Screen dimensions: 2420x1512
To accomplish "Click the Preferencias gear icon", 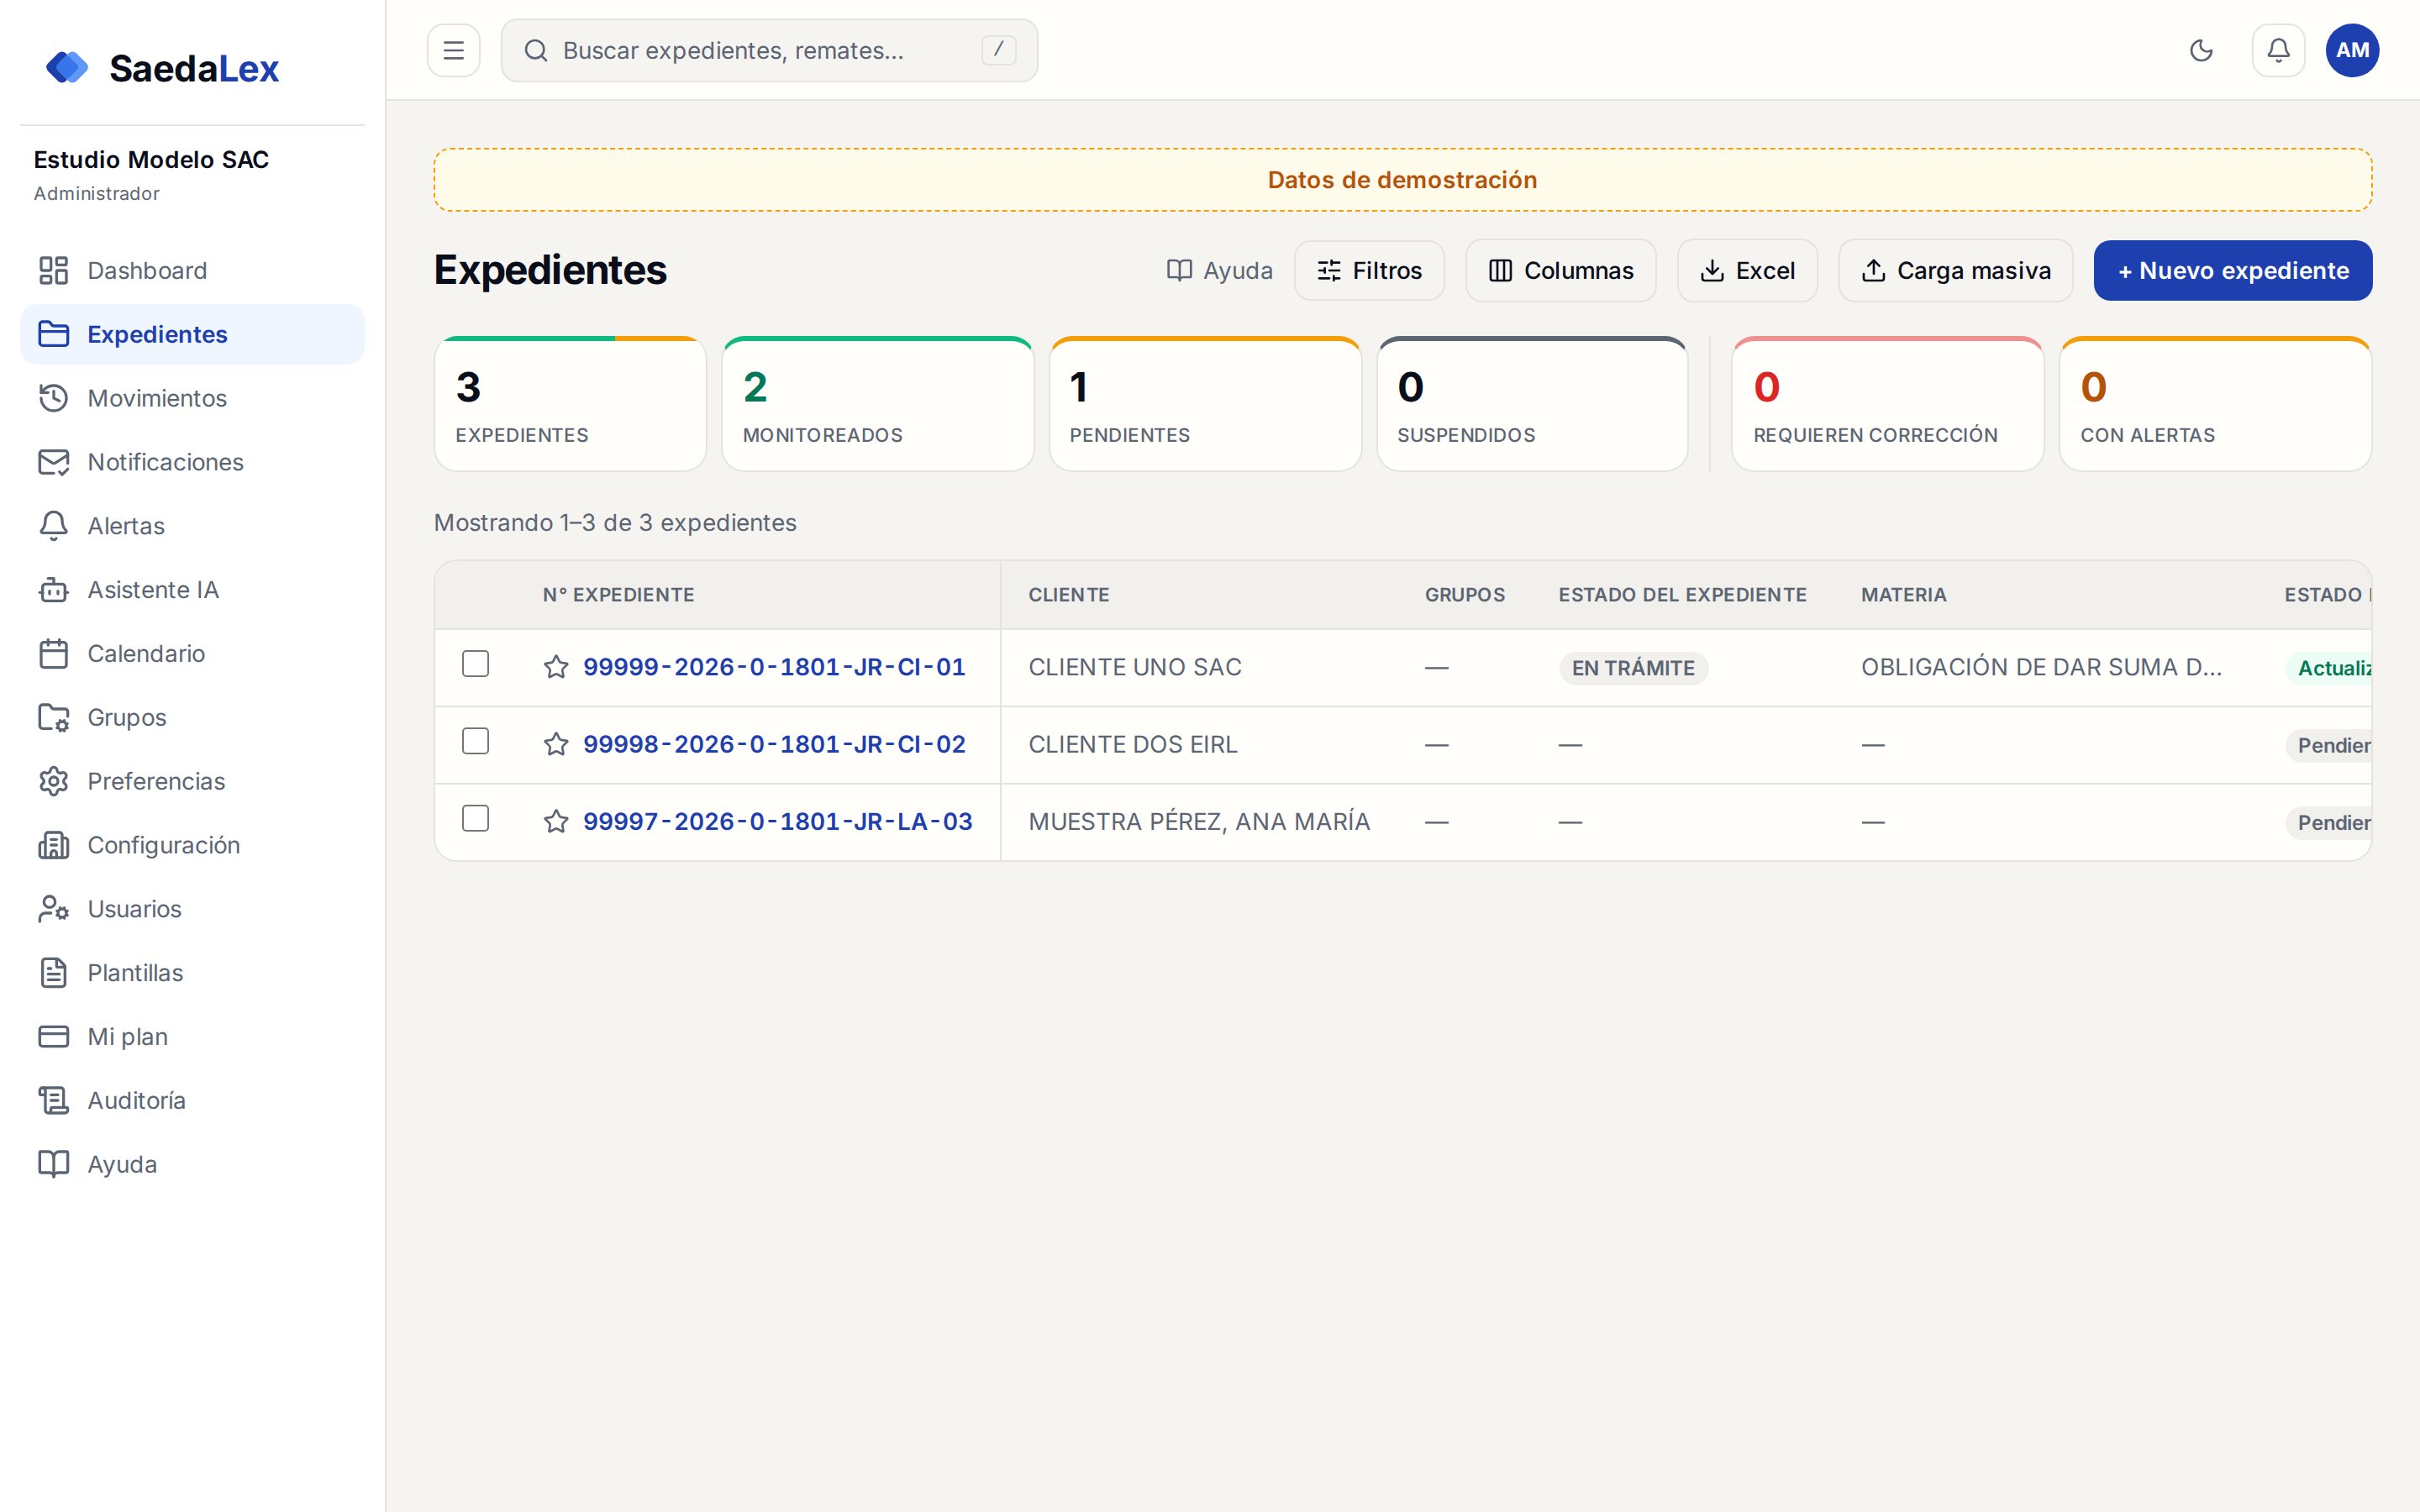I will click(53, 781).
